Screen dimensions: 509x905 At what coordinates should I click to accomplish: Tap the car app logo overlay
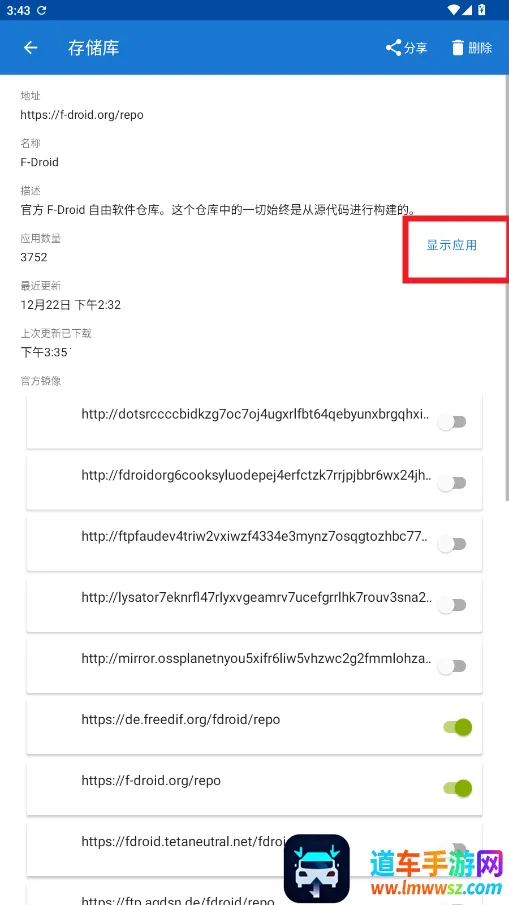(316, 868)
